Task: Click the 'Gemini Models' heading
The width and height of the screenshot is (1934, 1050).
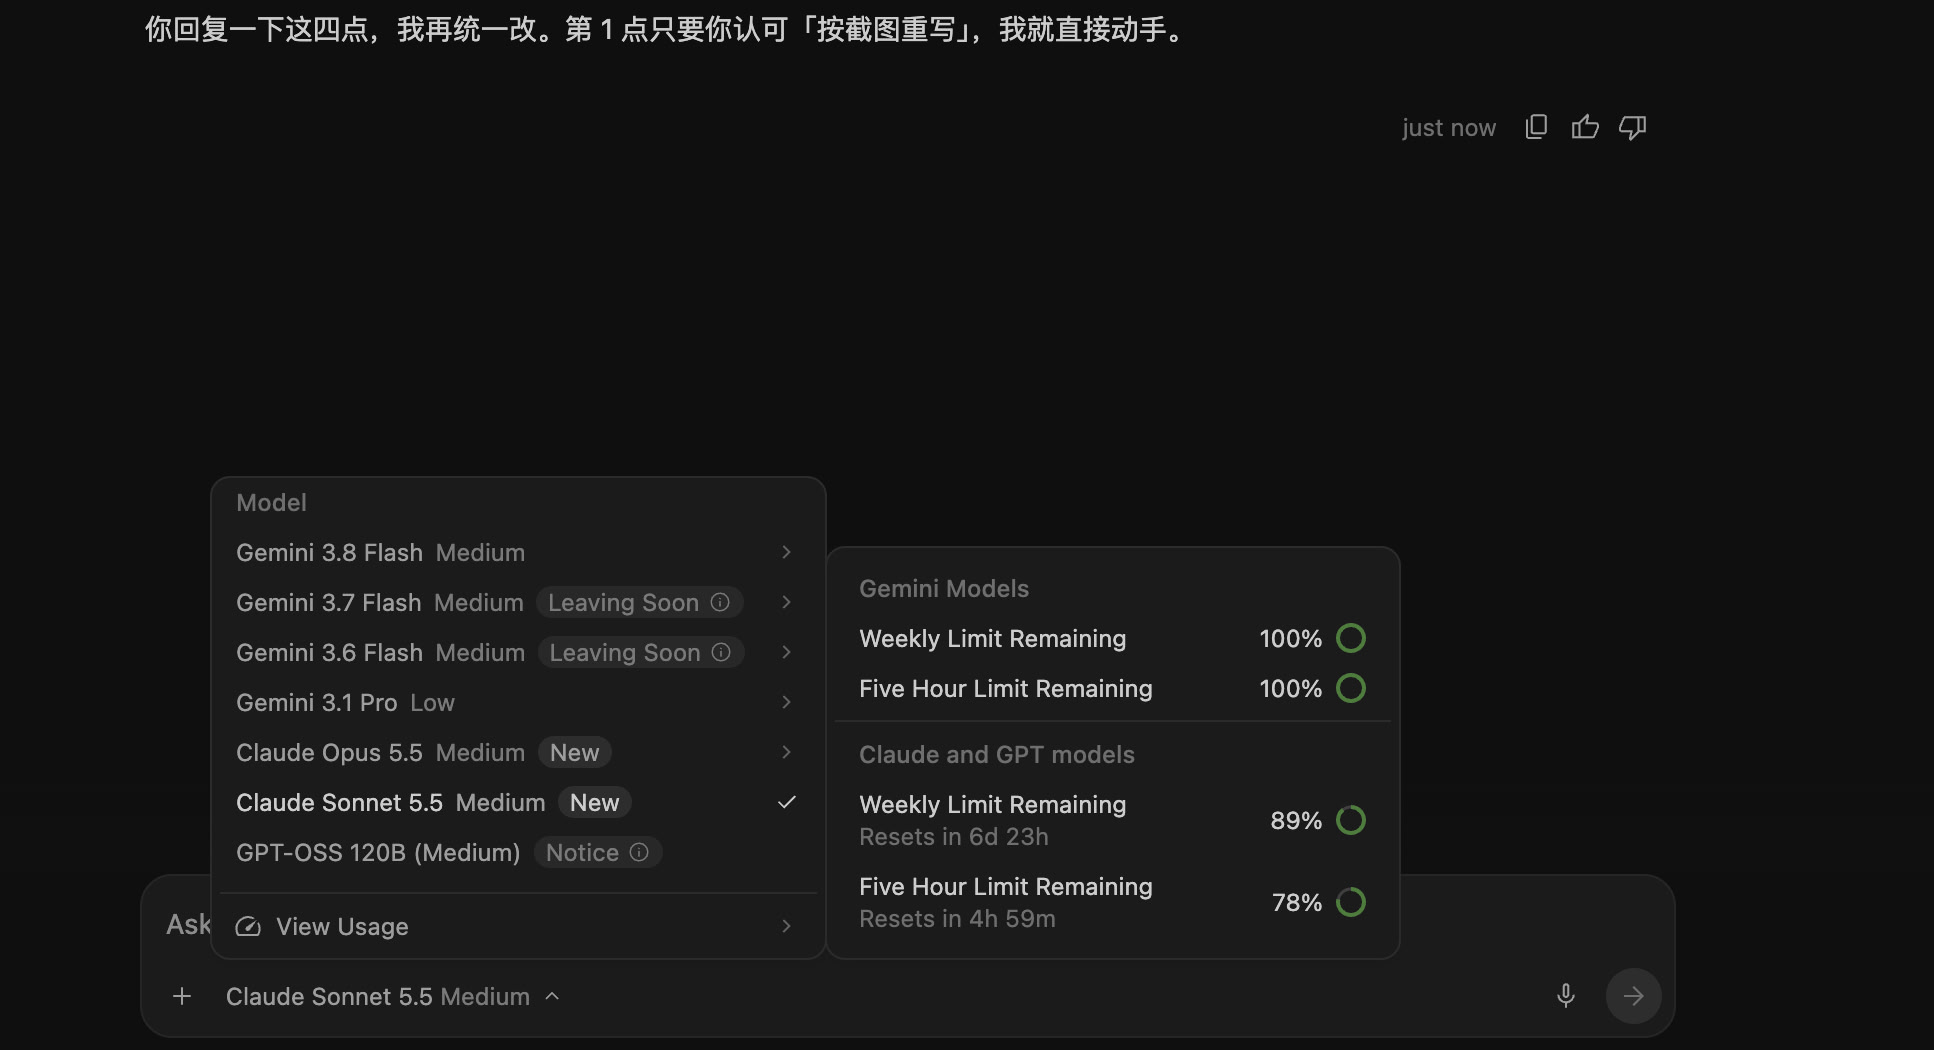Action: pos(944,588)
